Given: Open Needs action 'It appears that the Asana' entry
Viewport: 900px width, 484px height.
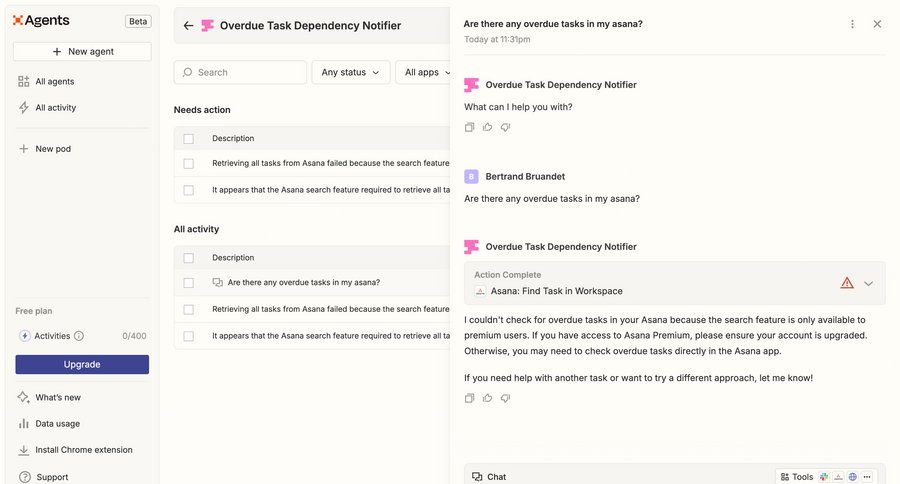Looking at the screenshot, I should click(x=331, y=190).
